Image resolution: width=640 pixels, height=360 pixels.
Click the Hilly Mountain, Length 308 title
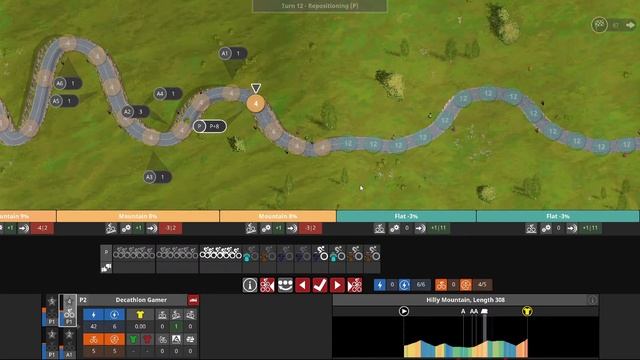[465, 300]
